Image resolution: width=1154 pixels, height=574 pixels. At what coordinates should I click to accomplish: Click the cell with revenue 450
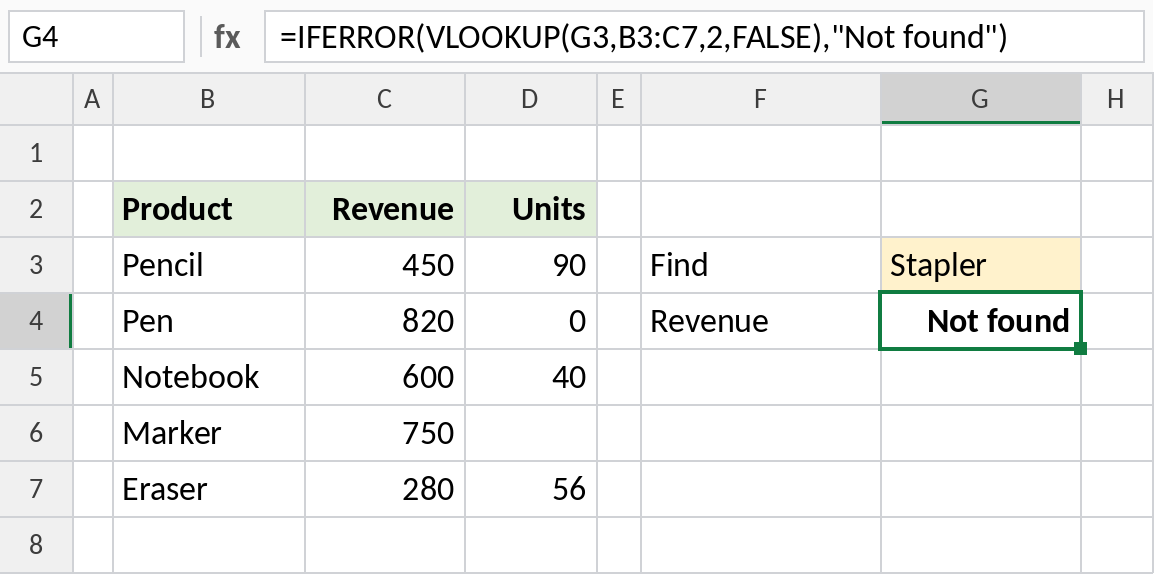click(385, 265)
